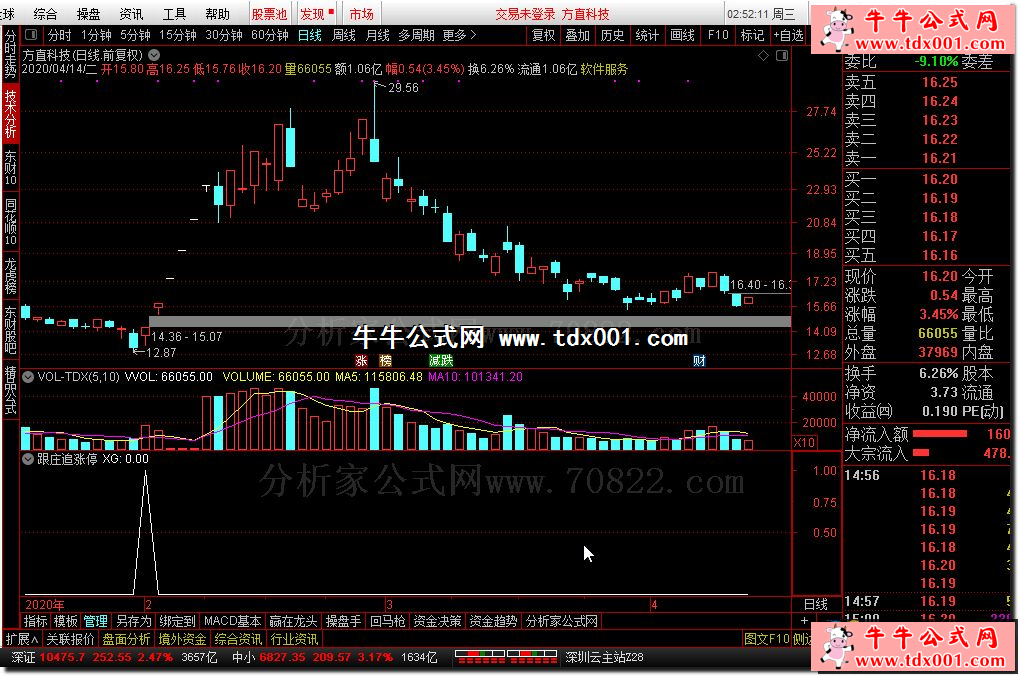
Task: Open the 市场 tab
Action: point(362,14)
